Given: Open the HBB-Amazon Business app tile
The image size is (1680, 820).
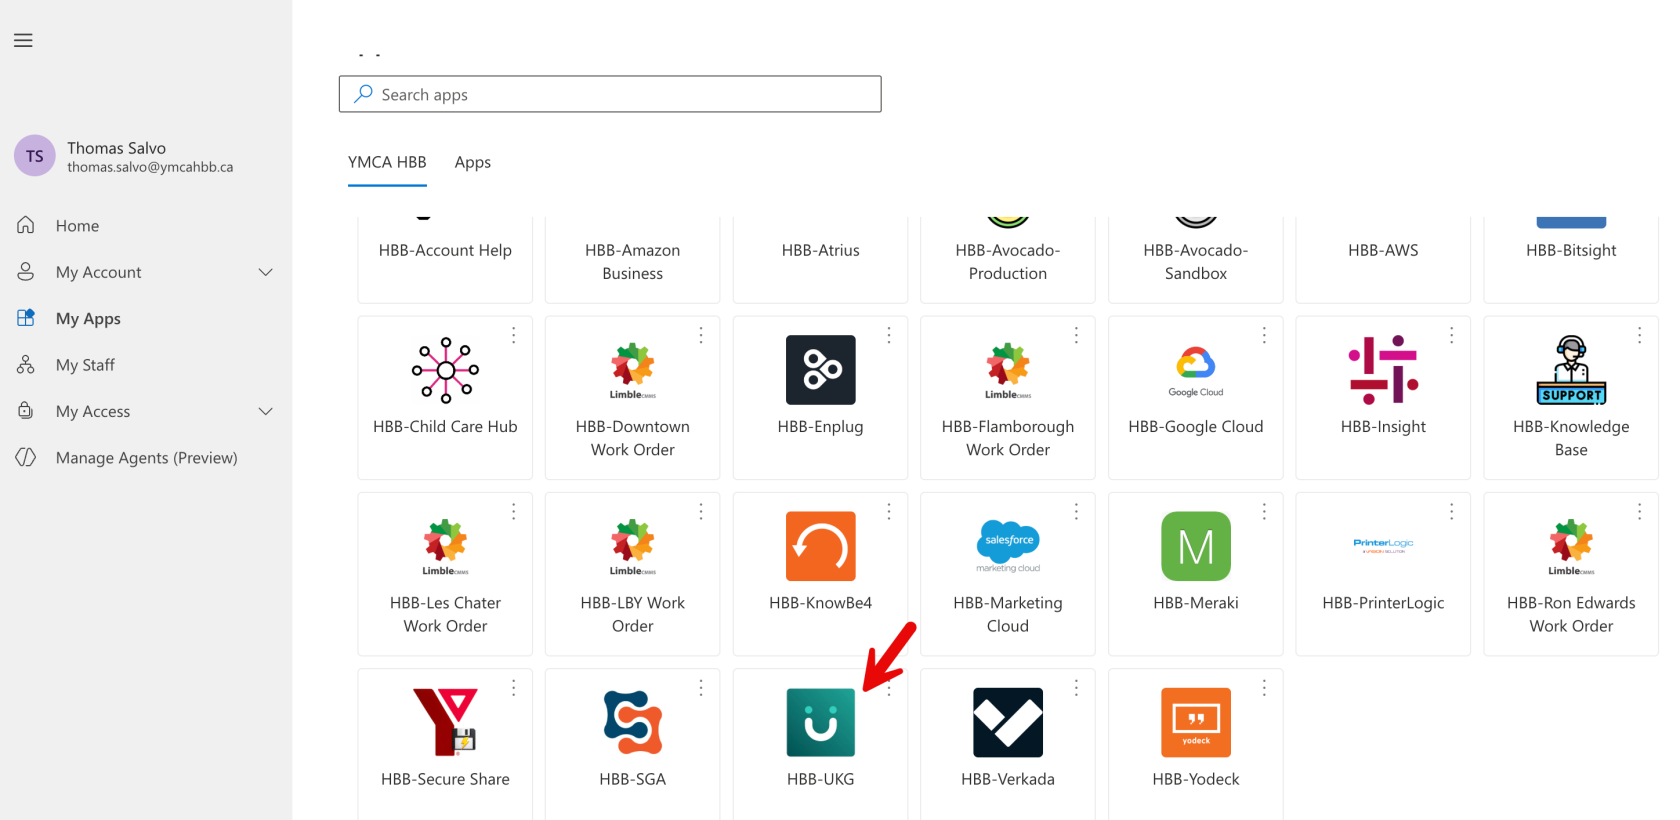Looking at the screenshot, I should coord(633,258).
